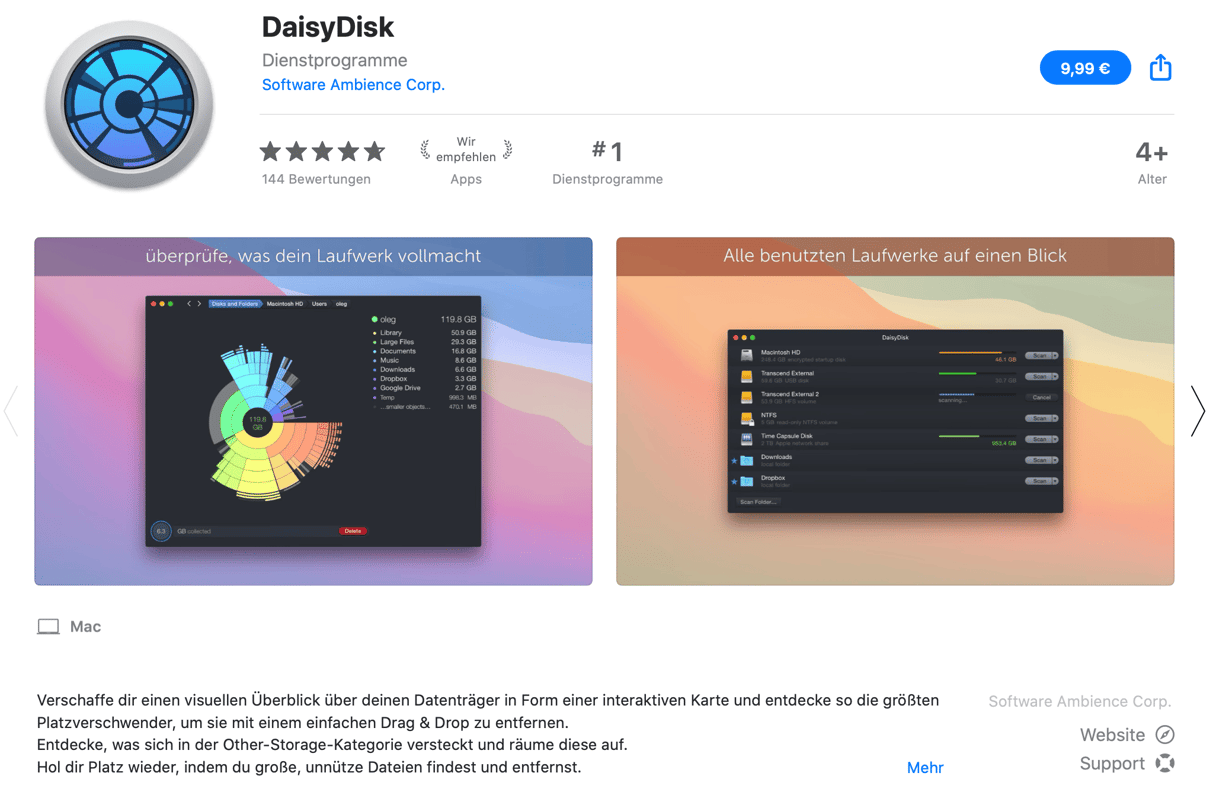Show the next screenshot with the right chevron
Image resolution: width=1216 pixels, height=808 pixels.
pyautogui.click(x=1197, y=410)
